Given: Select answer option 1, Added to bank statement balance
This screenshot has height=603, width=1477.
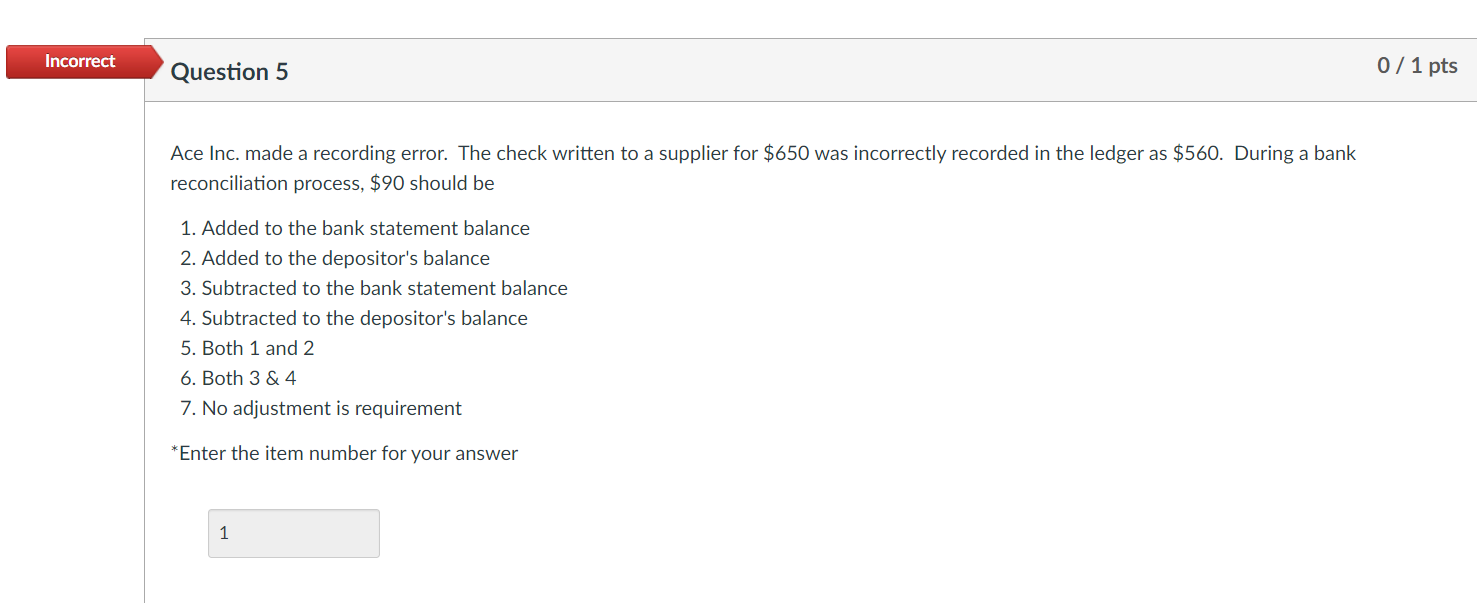Looking at the screenshot, I should pyautogui.click(x=364, y=228).
